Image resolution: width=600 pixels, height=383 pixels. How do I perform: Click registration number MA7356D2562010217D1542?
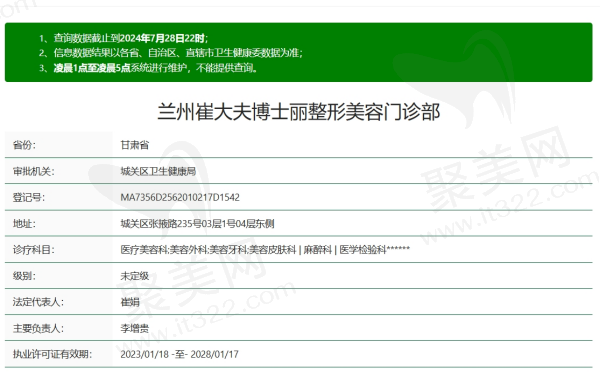(x=180, y=197)
